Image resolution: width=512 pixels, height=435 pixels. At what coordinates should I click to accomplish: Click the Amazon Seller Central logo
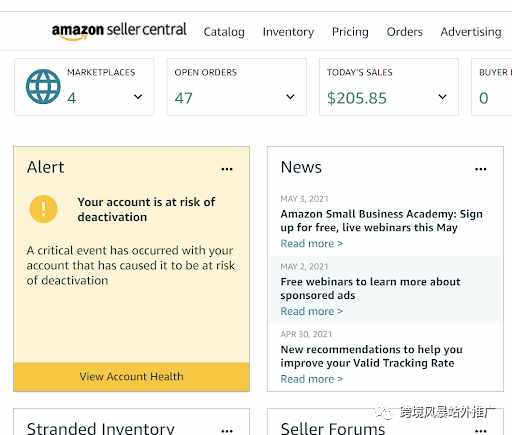[x=119, y=31]
